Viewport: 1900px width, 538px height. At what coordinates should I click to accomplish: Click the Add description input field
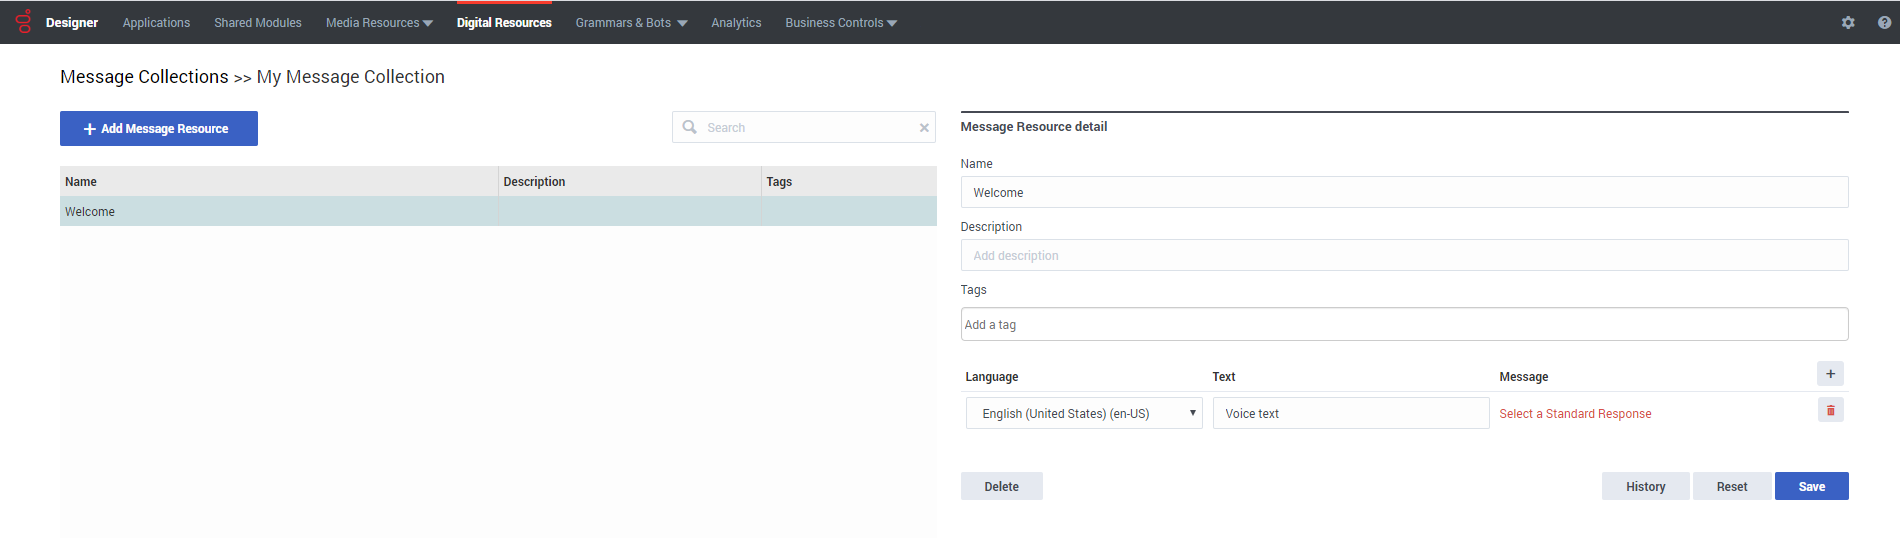point(1403,256)
